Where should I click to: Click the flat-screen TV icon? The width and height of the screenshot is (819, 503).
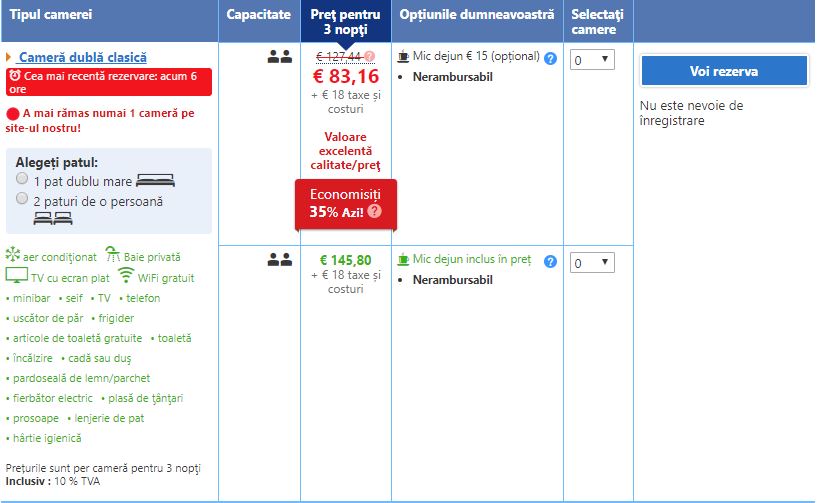(x=16, y=276)
